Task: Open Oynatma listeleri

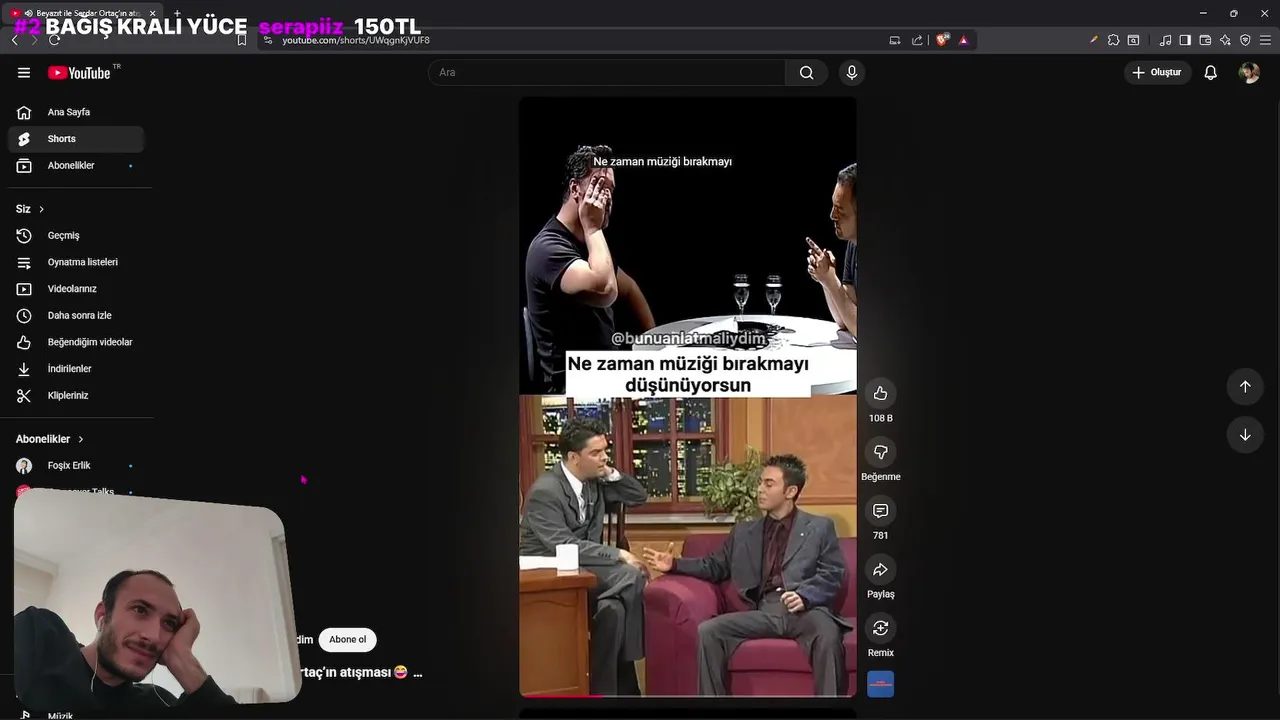Action: (x=76, y=262)
